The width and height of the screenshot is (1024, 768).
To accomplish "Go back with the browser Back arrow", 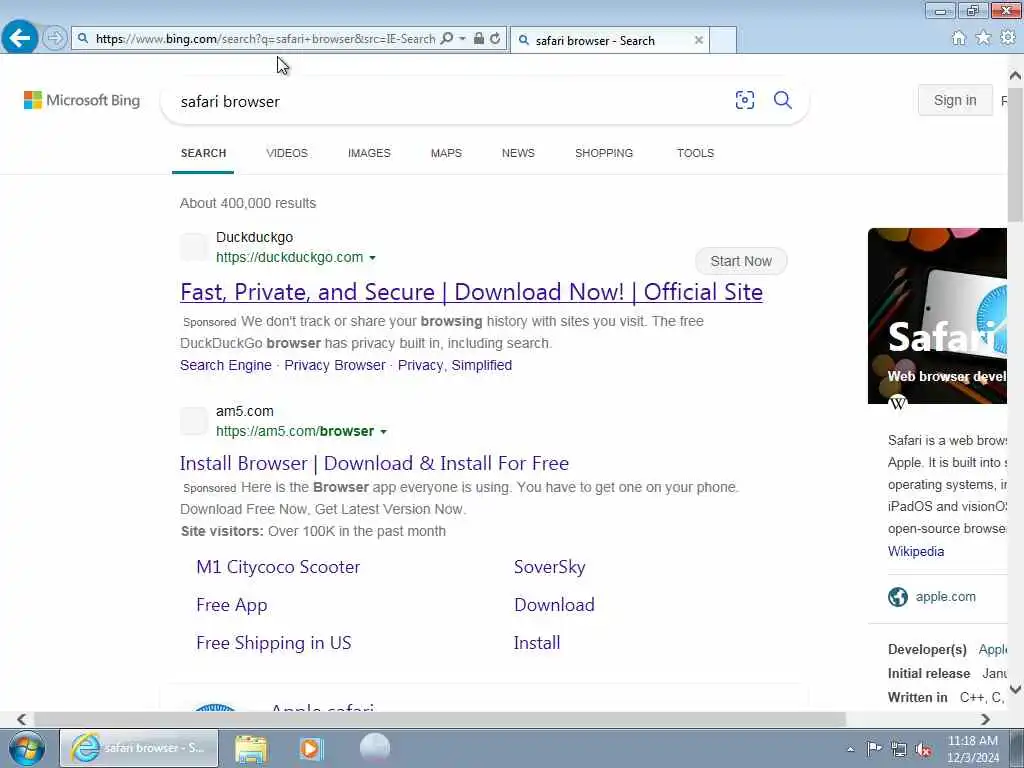I will click(x=20, y=38).
